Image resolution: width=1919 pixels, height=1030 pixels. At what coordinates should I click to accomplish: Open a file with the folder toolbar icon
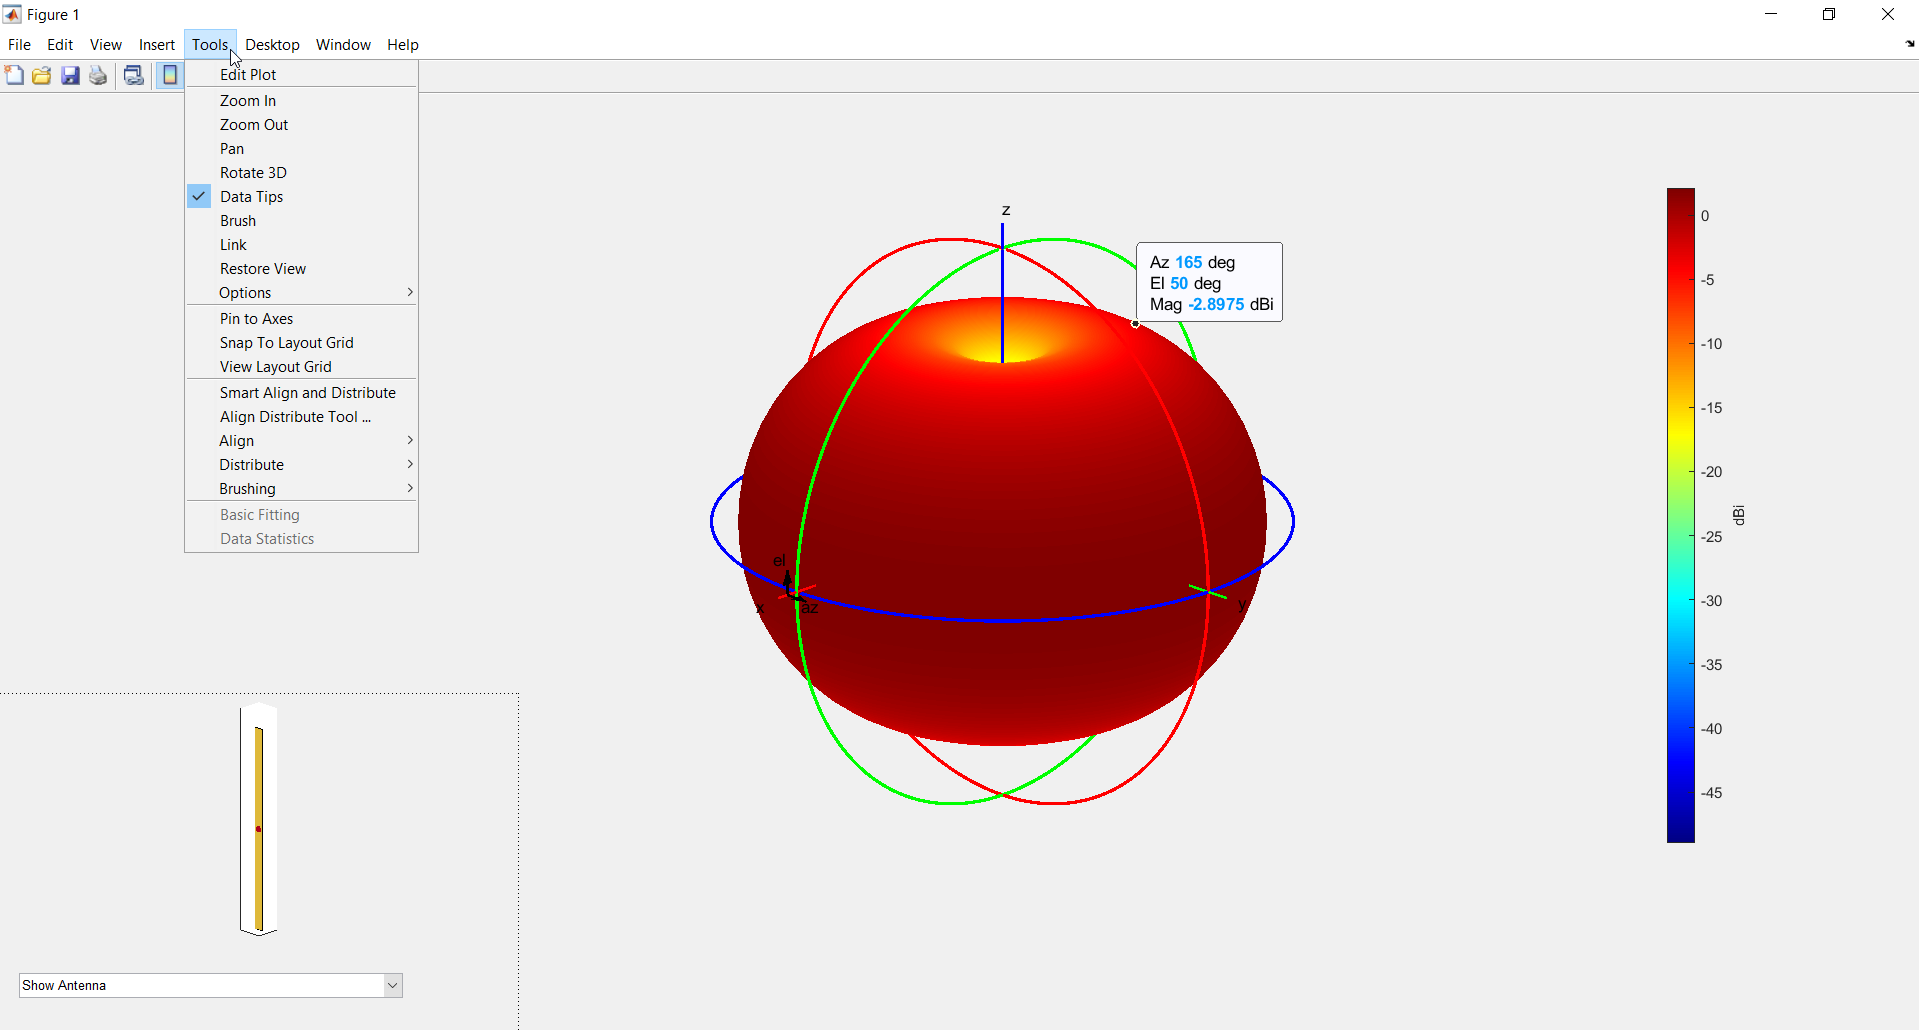41,74
